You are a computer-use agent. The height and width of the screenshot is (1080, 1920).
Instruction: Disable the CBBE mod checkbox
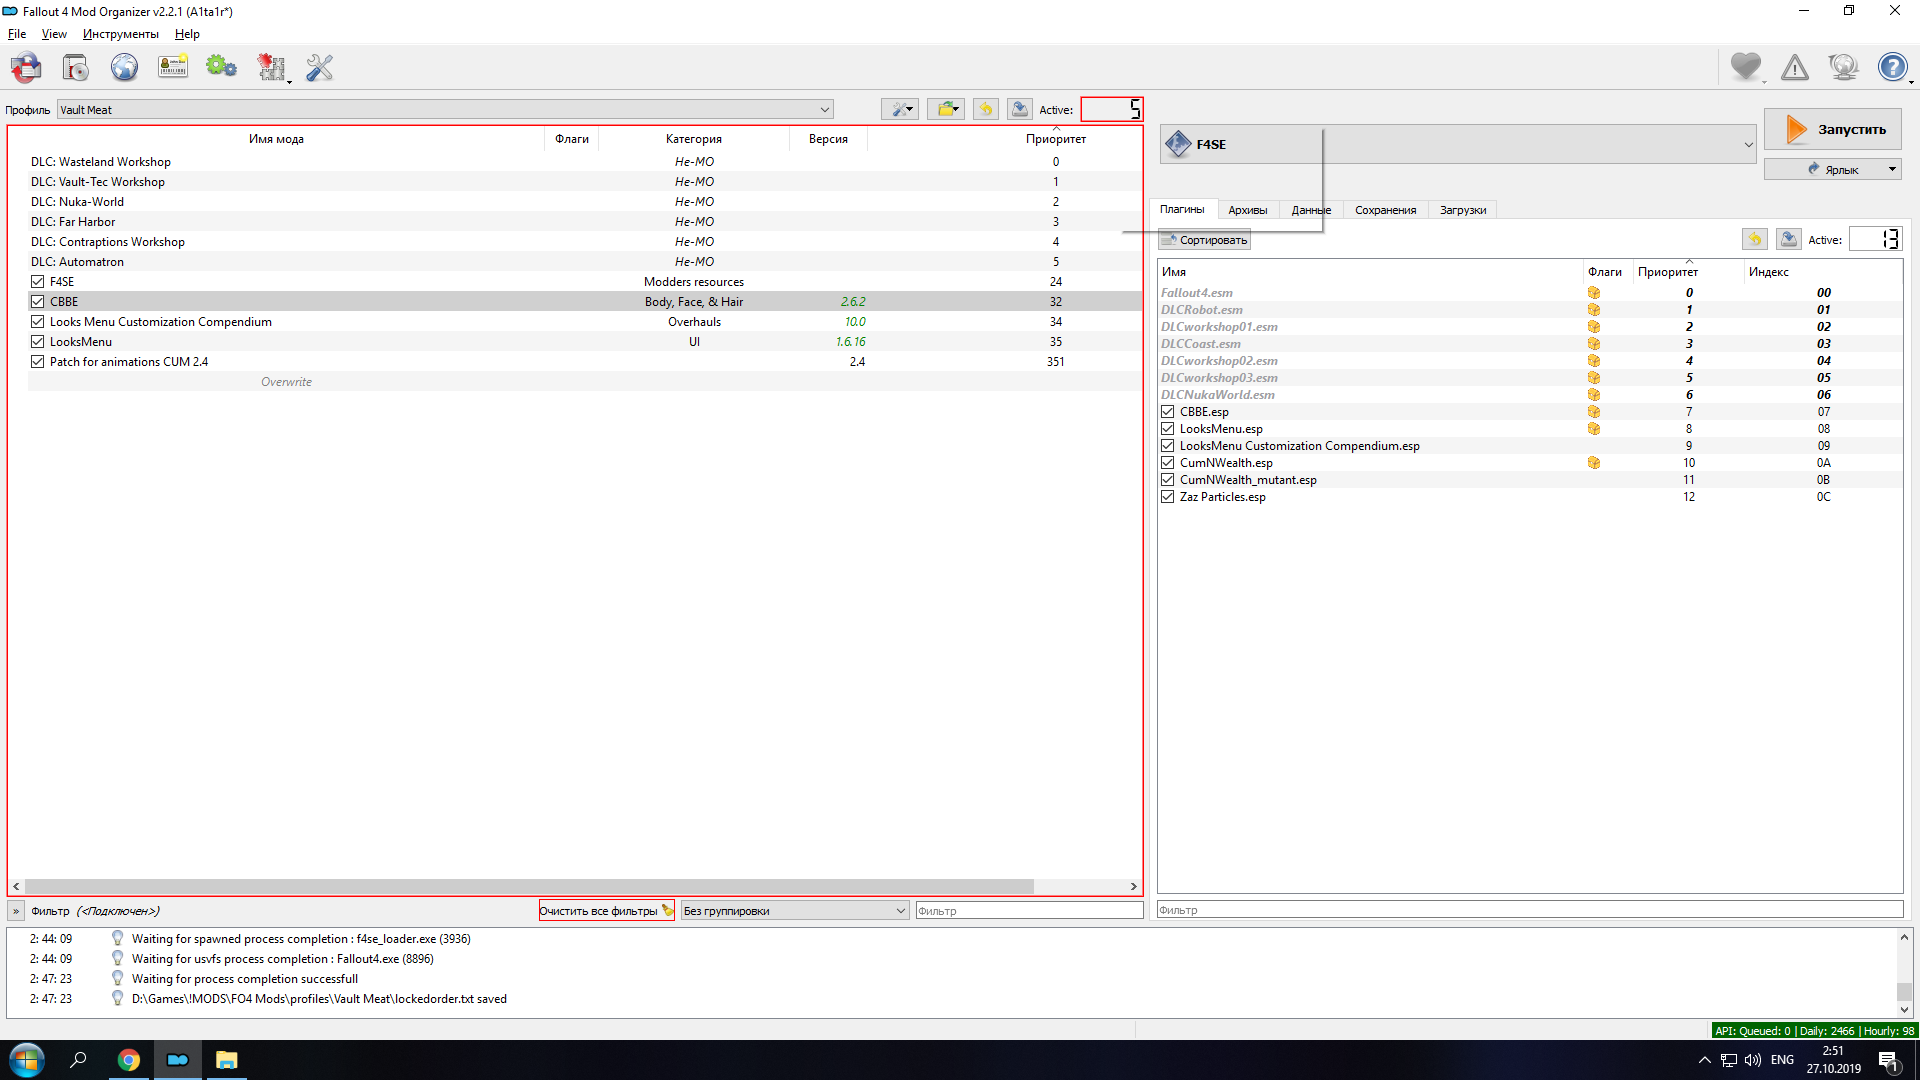click(x=38, y=302)
